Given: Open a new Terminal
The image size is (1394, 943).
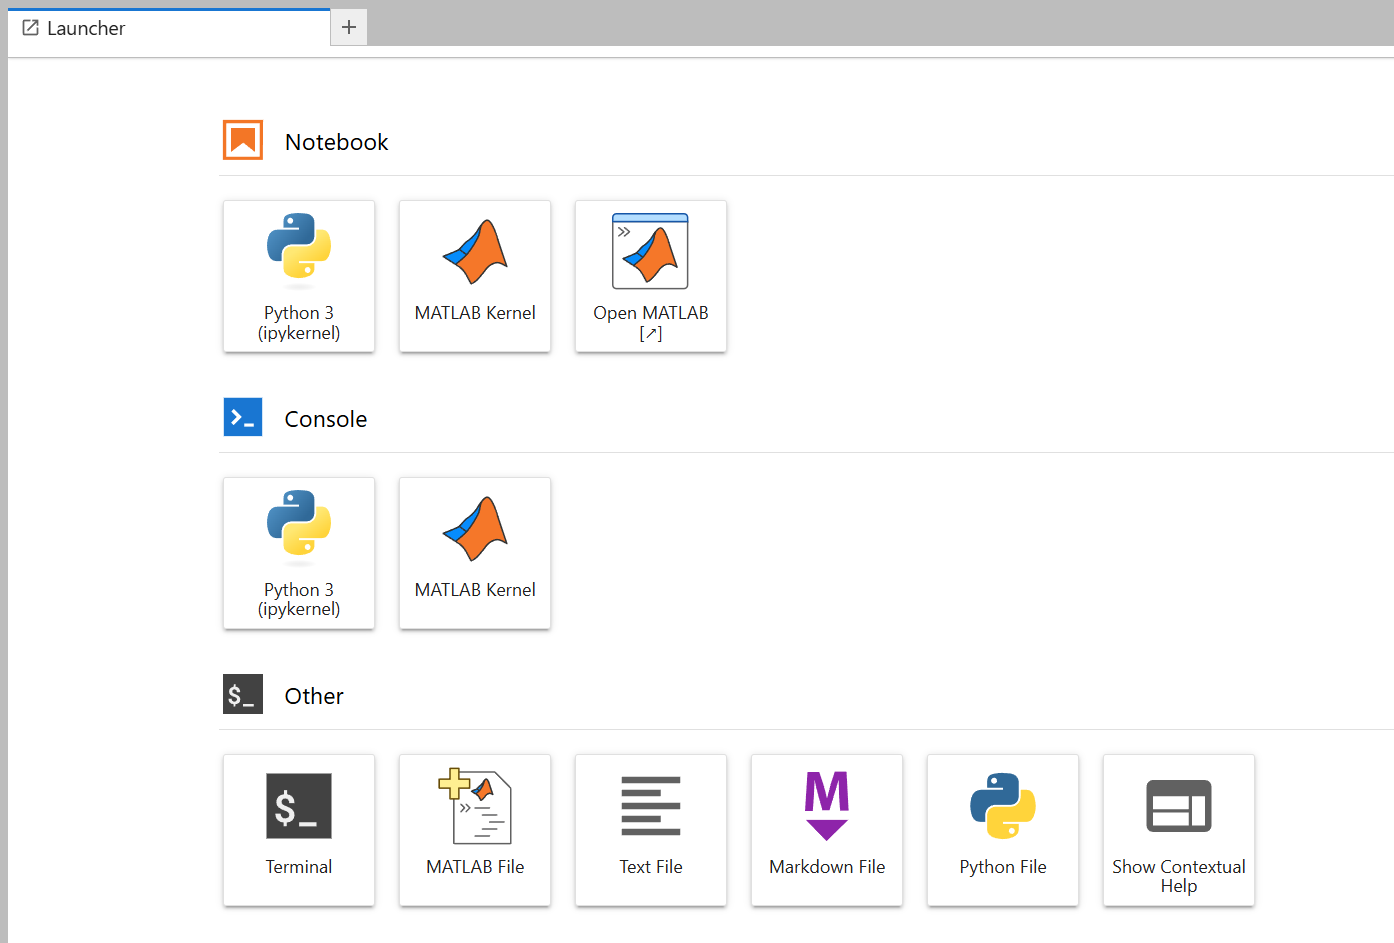Looking at the screenshot, I should pyautogui.click(x=299, y=830).
